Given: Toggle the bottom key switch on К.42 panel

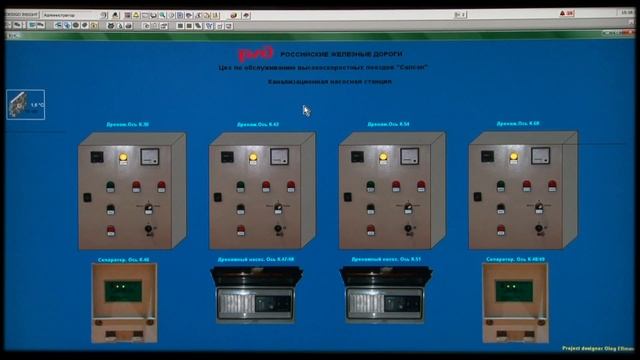Looking at the screenshot, I should (279, 230).
